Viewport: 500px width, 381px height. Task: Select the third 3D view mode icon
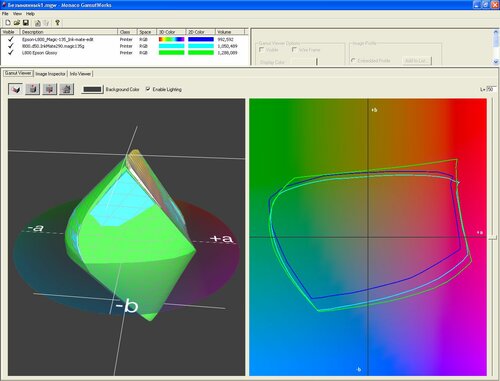[50, 89]
